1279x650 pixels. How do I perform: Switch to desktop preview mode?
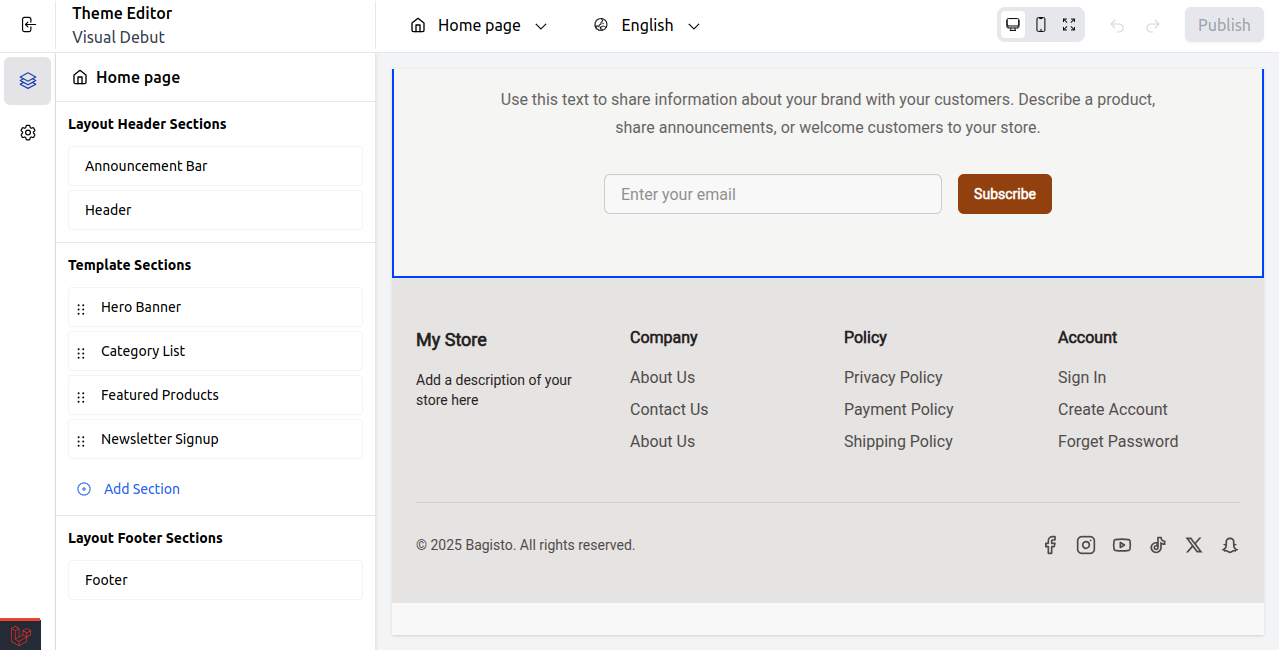1013,25
